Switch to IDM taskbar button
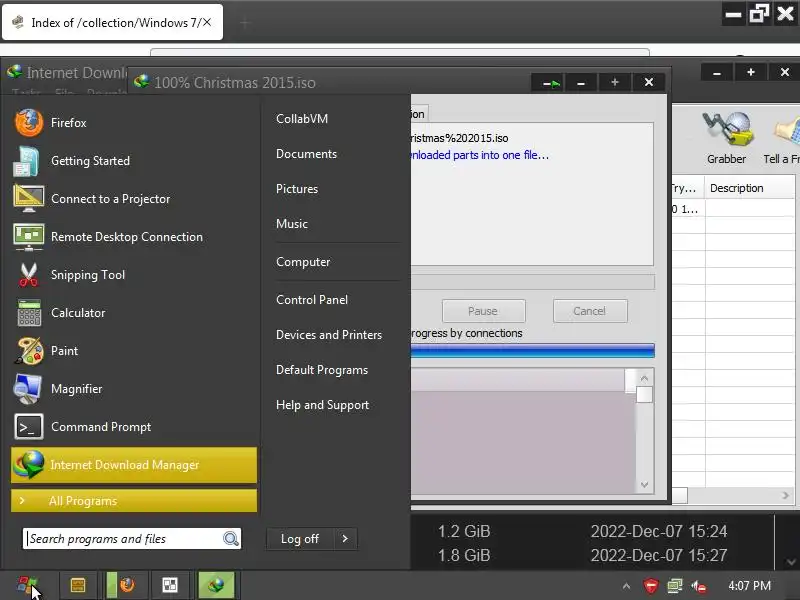The width and height of the screenshot is (800, 600). pyautogui.click(x=216, y=585)
